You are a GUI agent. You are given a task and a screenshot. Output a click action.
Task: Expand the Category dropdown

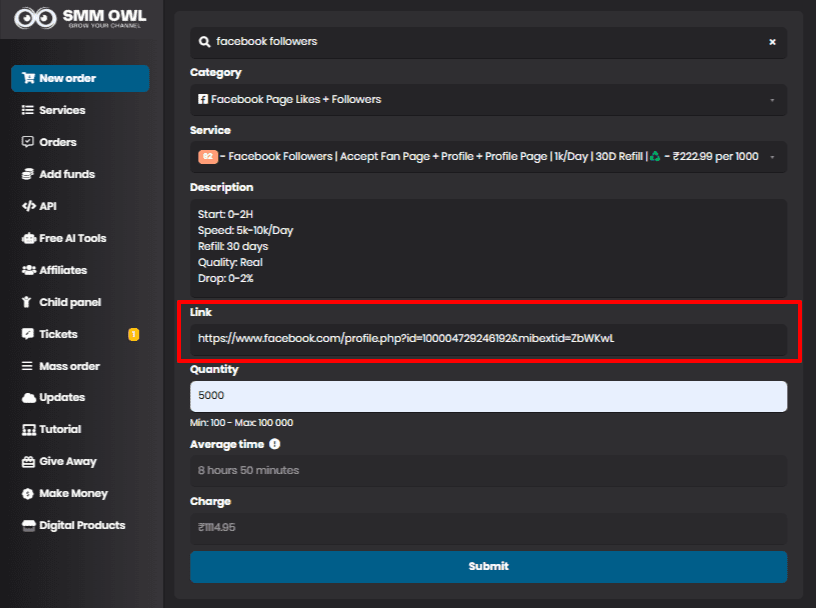pos(488,100)
